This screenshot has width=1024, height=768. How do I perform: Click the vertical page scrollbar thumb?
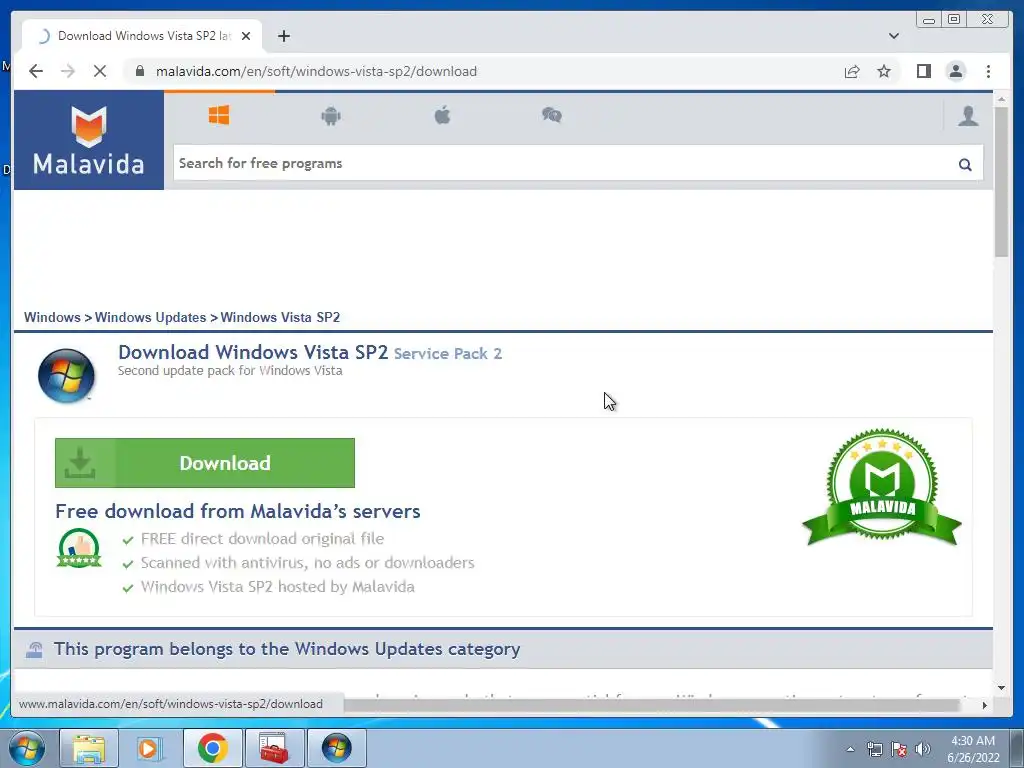pos(1002,182)
